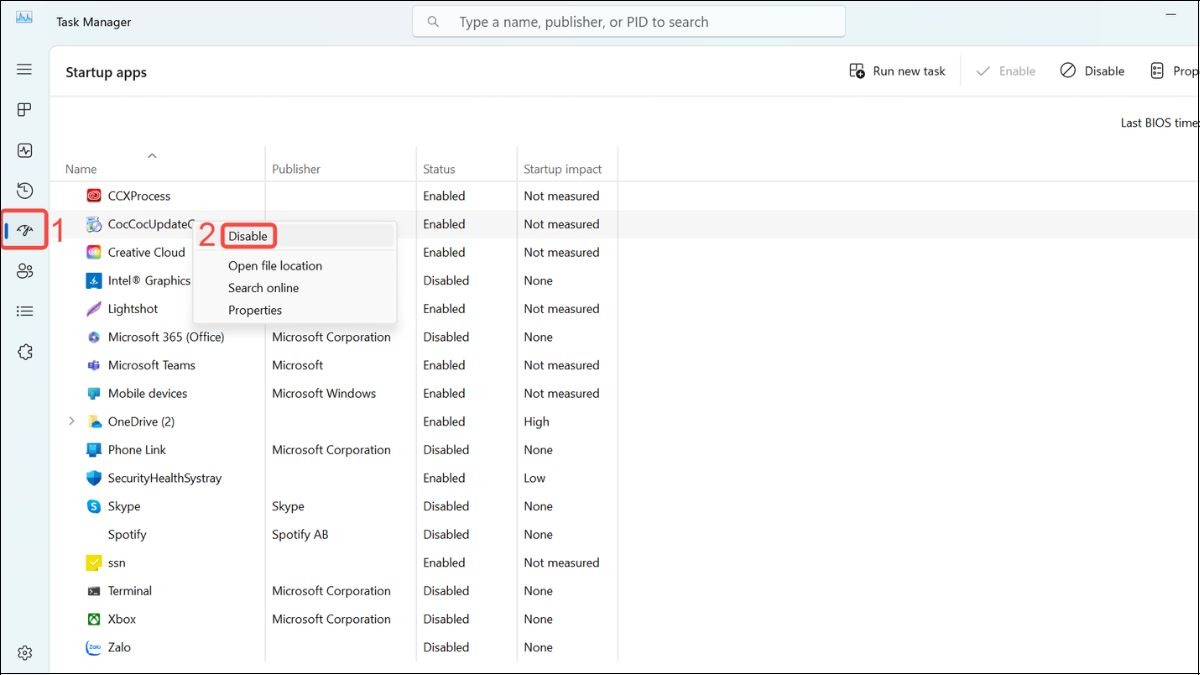Image resolution: width=1200 pixels, height=675 pixels.
Task: Click the Enable toolbar button
Action: (x=1006, y=71)
